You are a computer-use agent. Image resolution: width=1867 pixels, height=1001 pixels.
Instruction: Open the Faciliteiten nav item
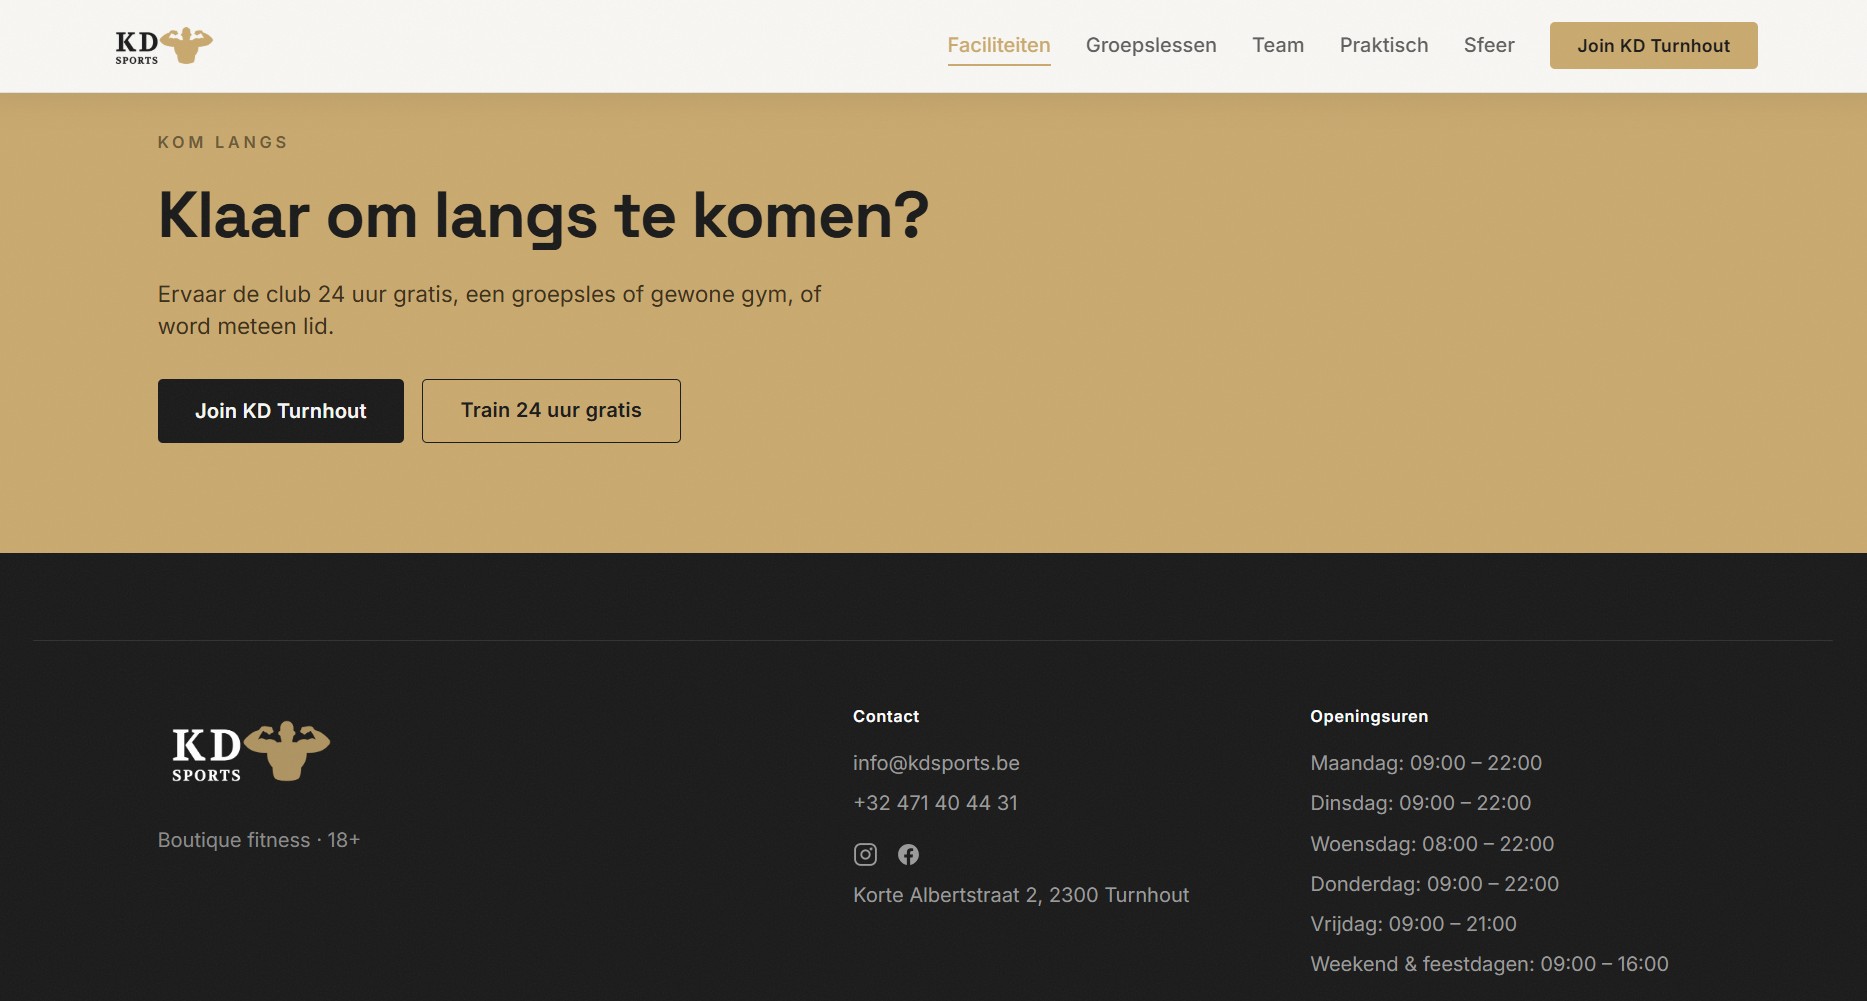pos(999,45)
